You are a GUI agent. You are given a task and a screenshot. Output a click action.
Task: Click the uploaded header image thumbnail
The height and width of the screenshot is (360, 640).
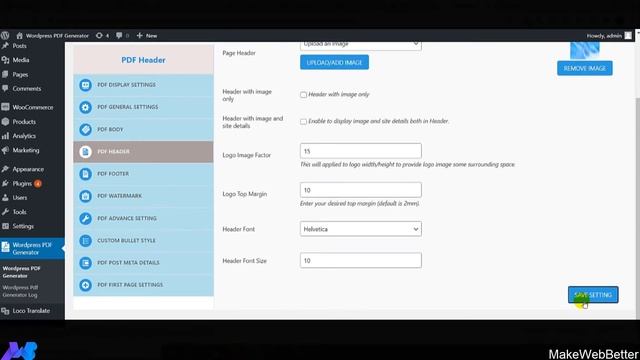[584, 50]
